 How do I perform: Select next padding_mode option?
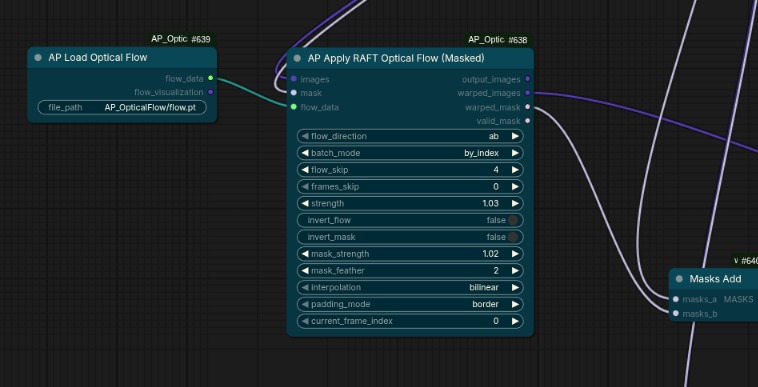click(x=515, y=304)
